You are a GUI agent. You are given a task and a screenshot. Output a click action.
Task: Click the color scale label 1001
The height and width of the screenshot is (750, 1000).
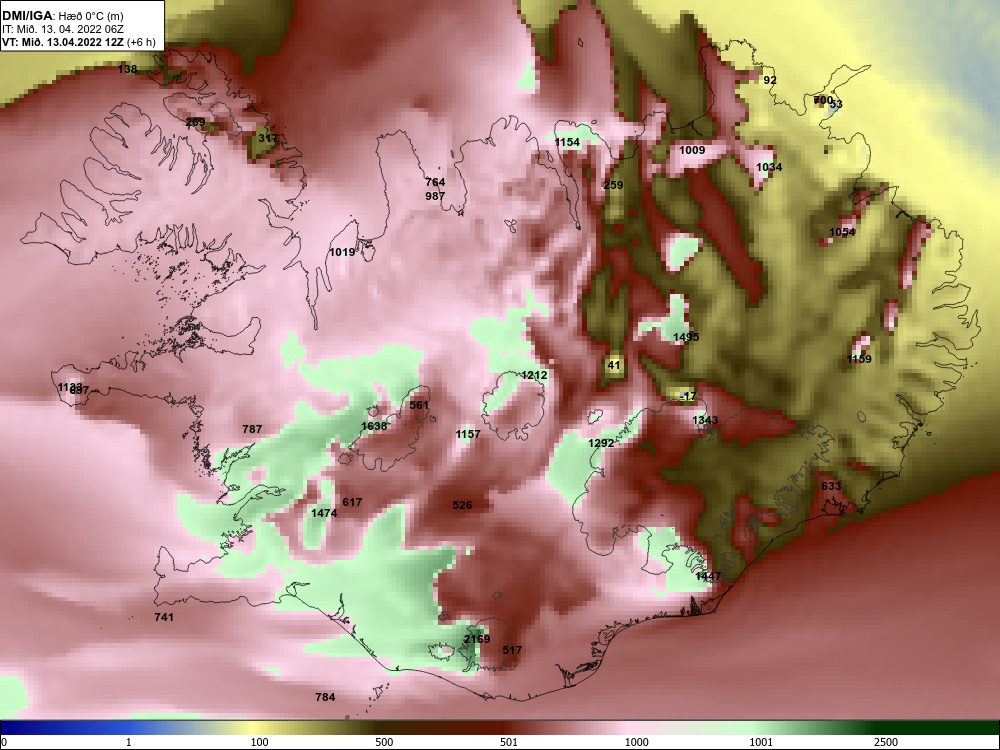pos(761,742)
